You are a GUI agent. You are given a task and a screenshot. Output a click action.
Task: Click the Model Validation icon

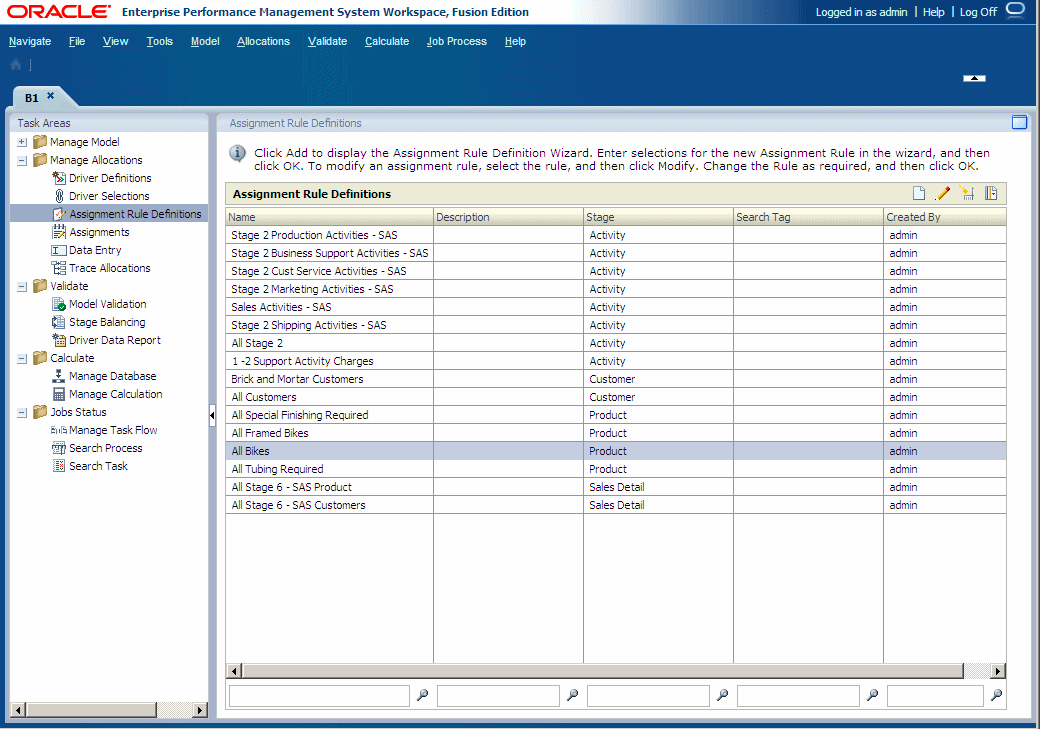58,304
